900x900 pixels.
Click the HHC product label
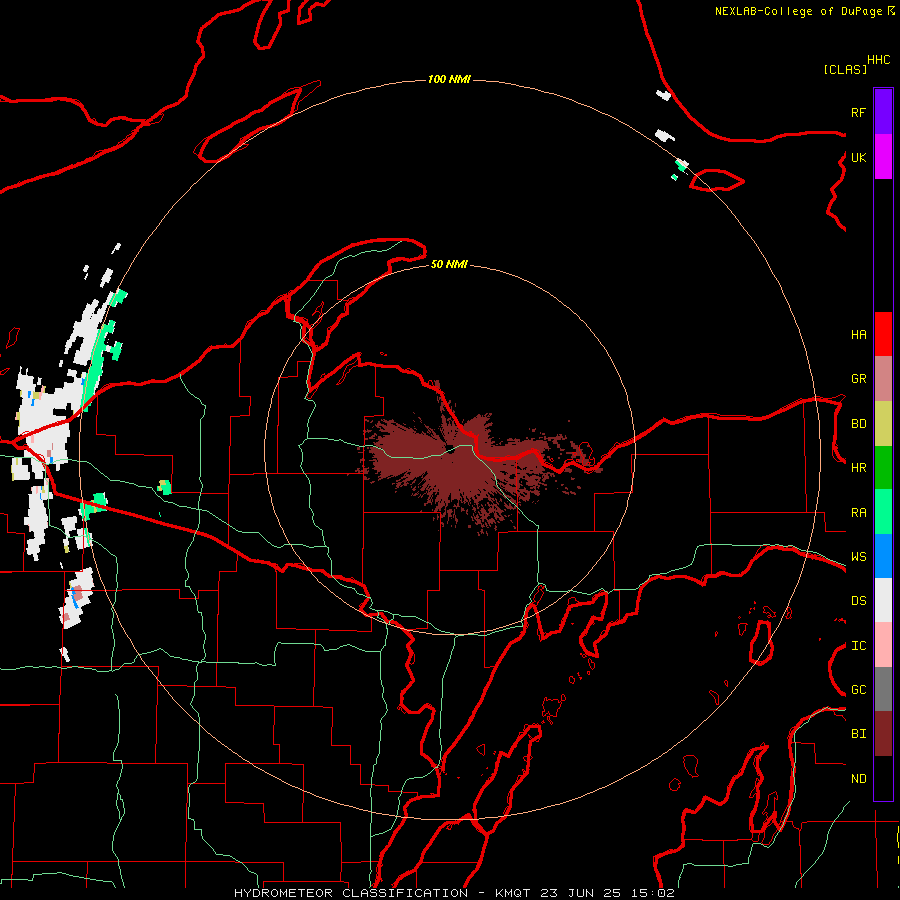[x=879, y=60]
